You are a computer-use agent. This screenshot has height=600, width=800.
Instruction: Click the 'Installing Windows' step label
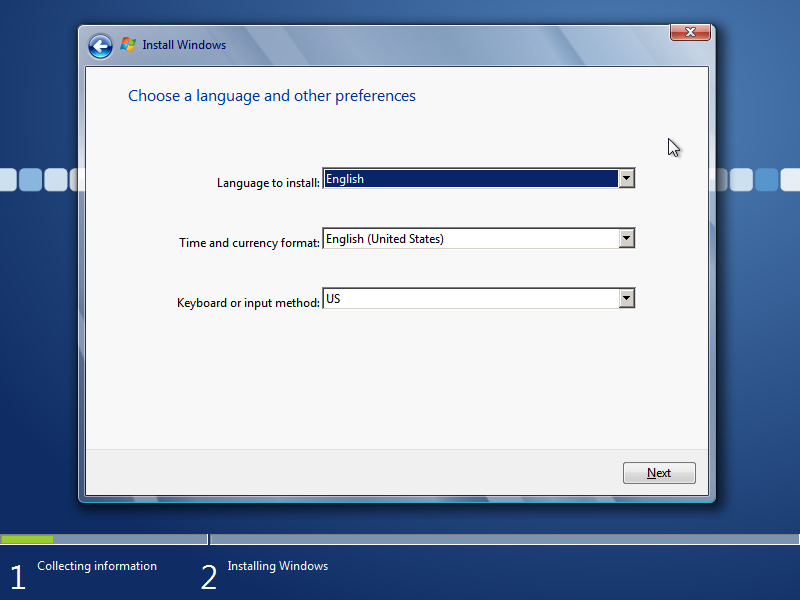coord(278,566)
